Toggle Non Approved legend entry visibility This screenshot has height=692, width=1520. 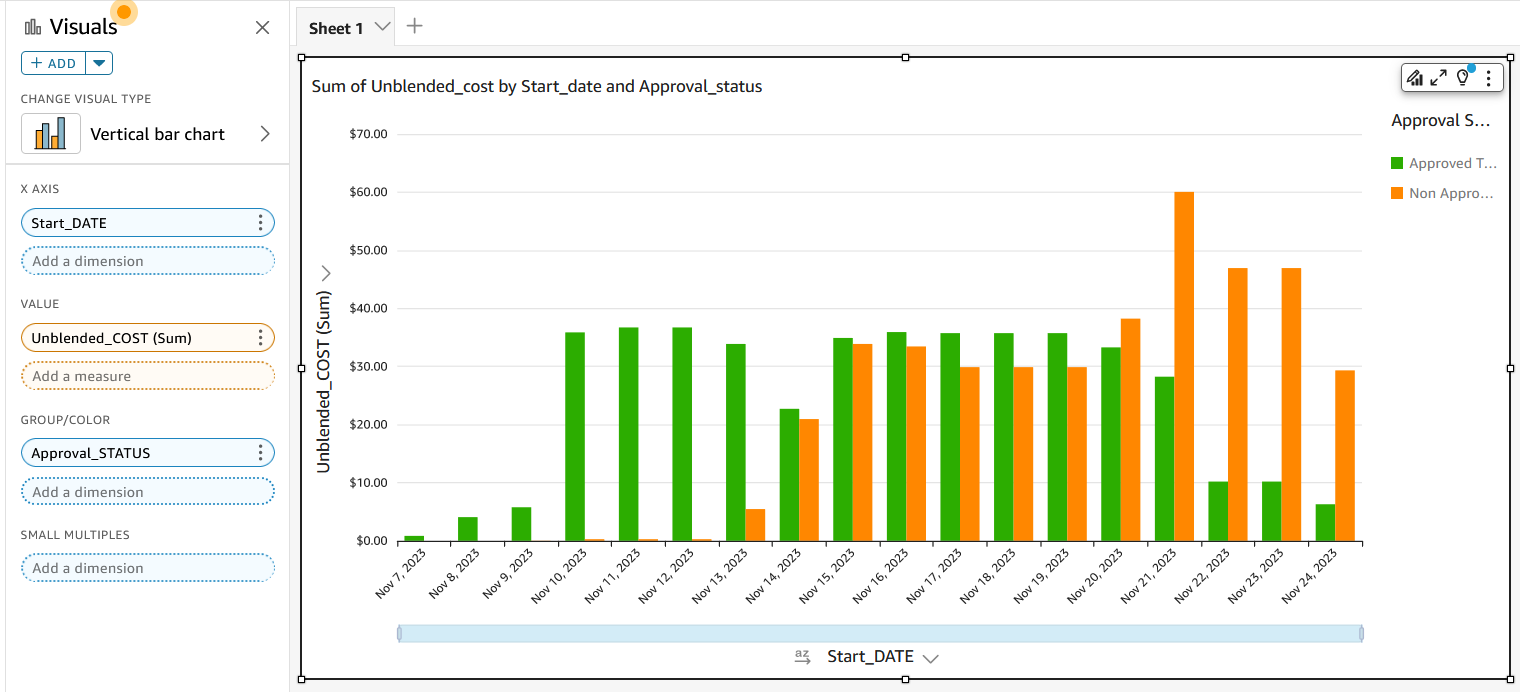pyautogui.click(x=1449, y=193)
